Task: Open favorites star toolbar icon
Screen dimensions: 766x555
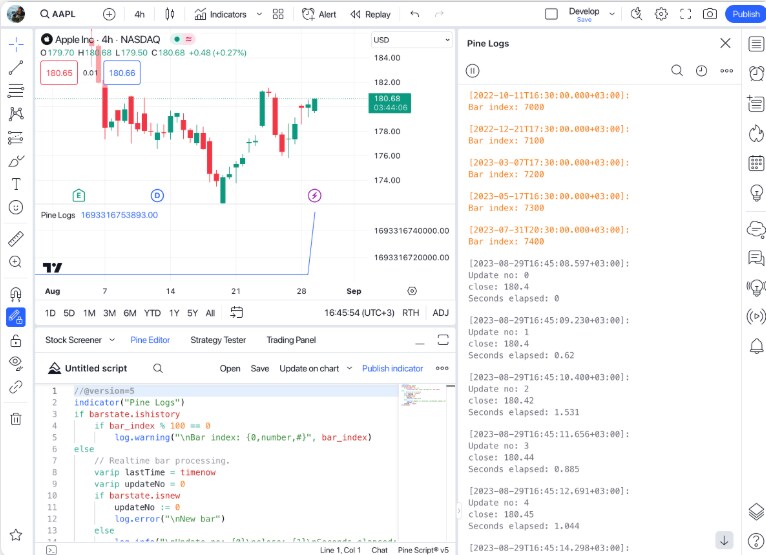Action: 16,535
